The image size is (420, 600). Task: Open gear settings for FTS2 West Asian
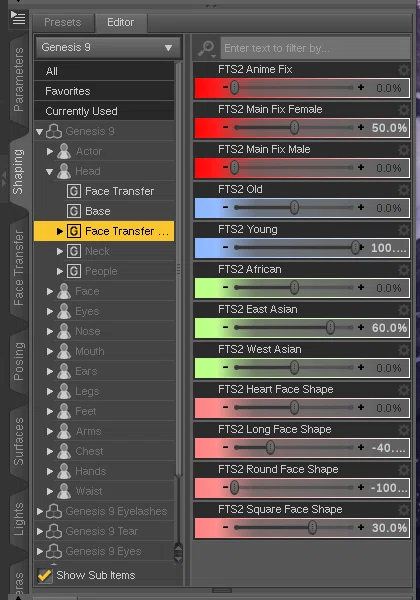pos(403,350)
